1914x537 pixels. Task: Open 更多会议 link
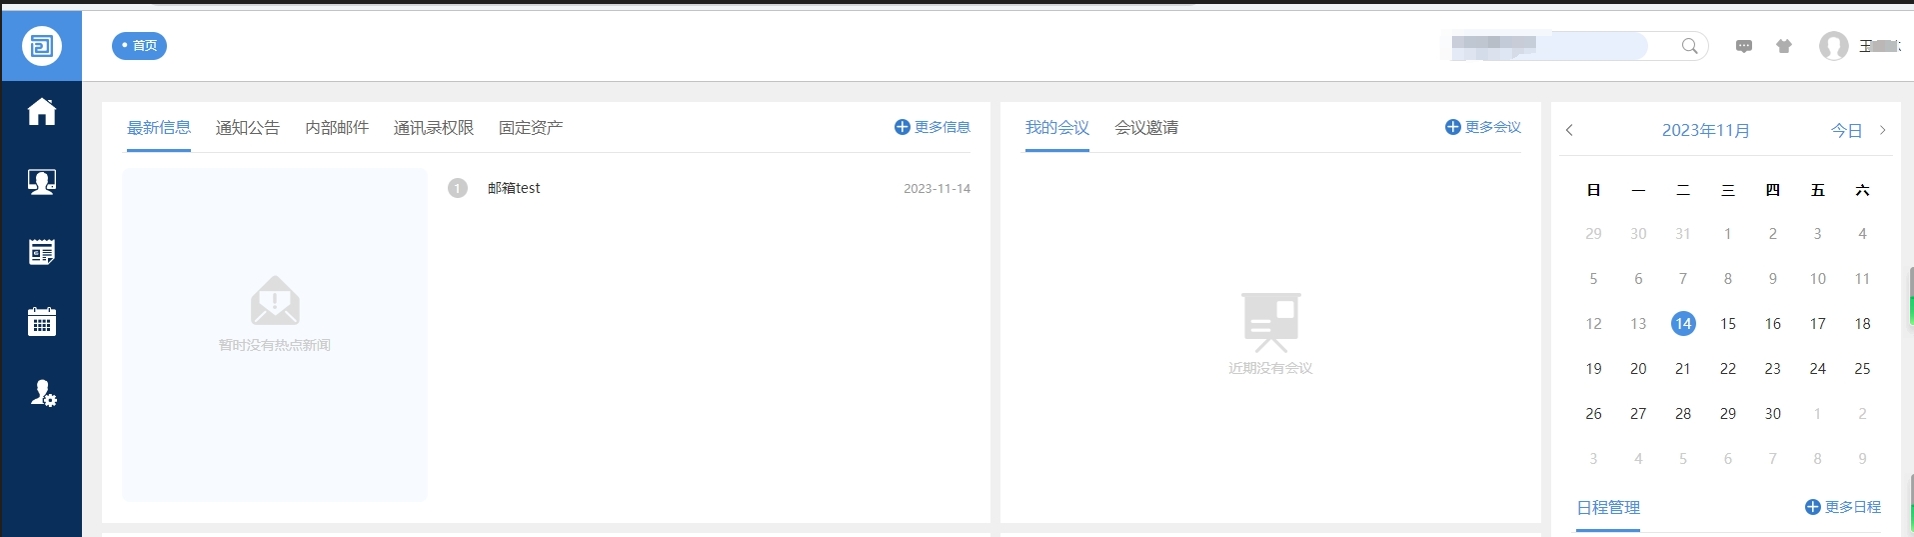click(1493, 127)
